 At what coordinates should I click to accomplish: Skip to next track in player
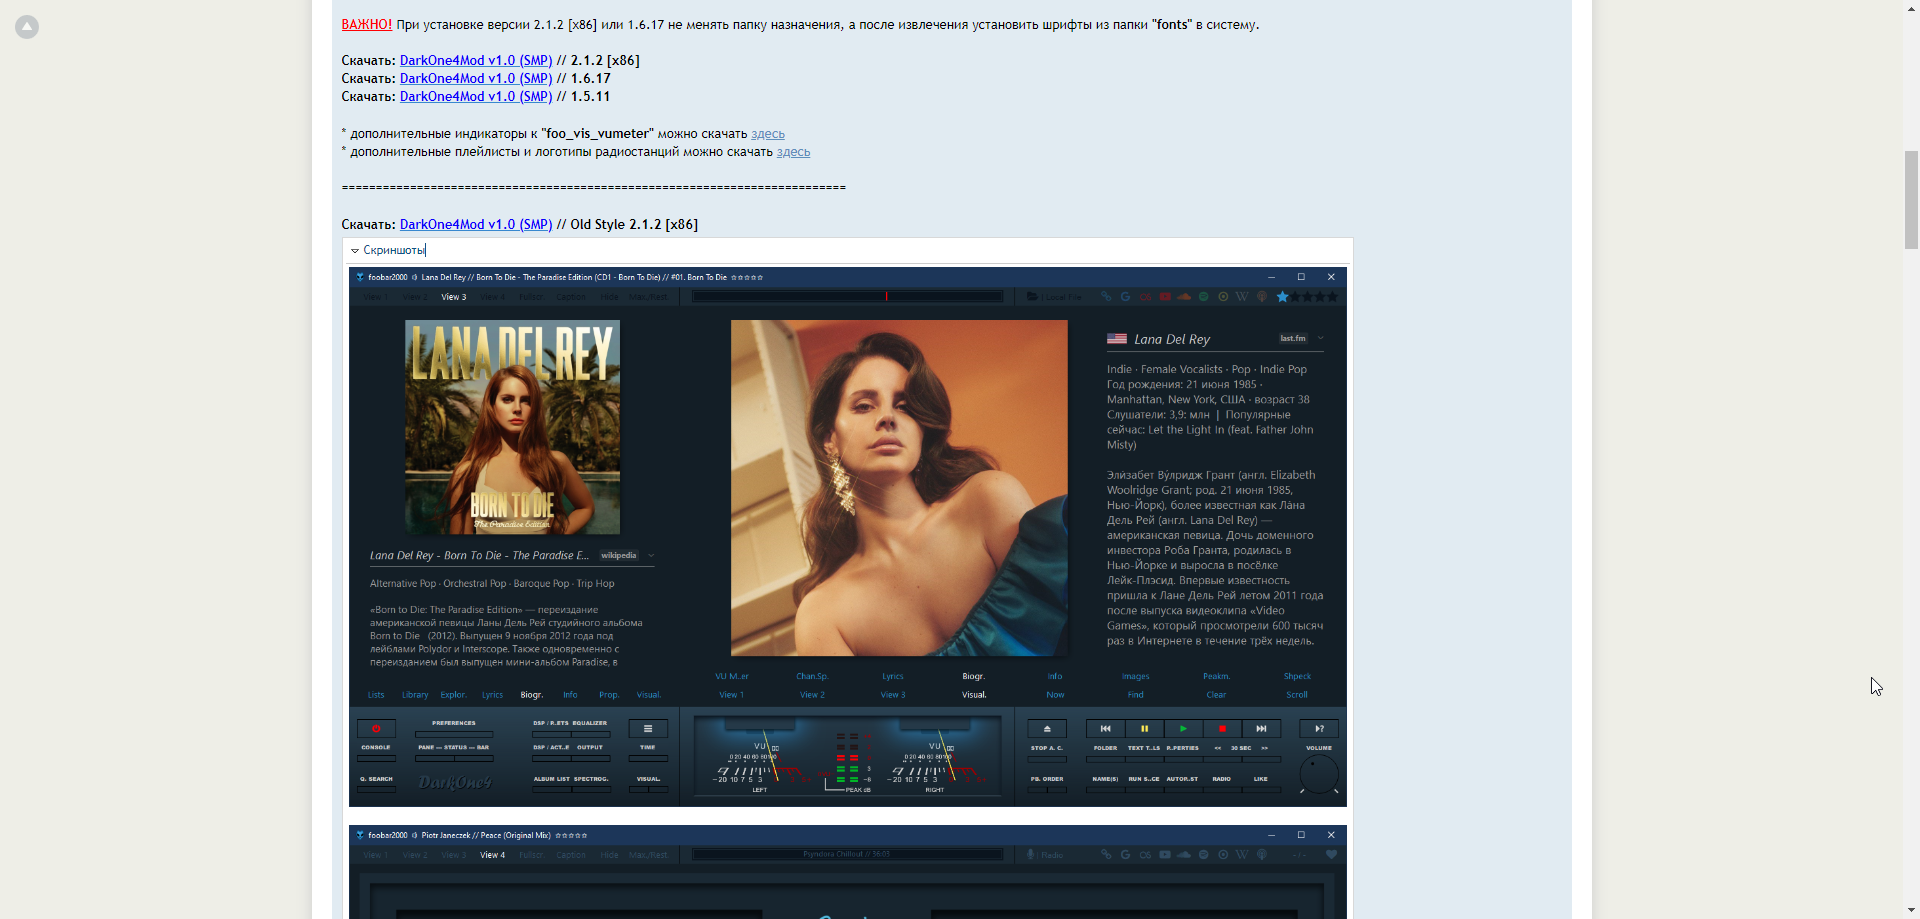(1261, 729)
